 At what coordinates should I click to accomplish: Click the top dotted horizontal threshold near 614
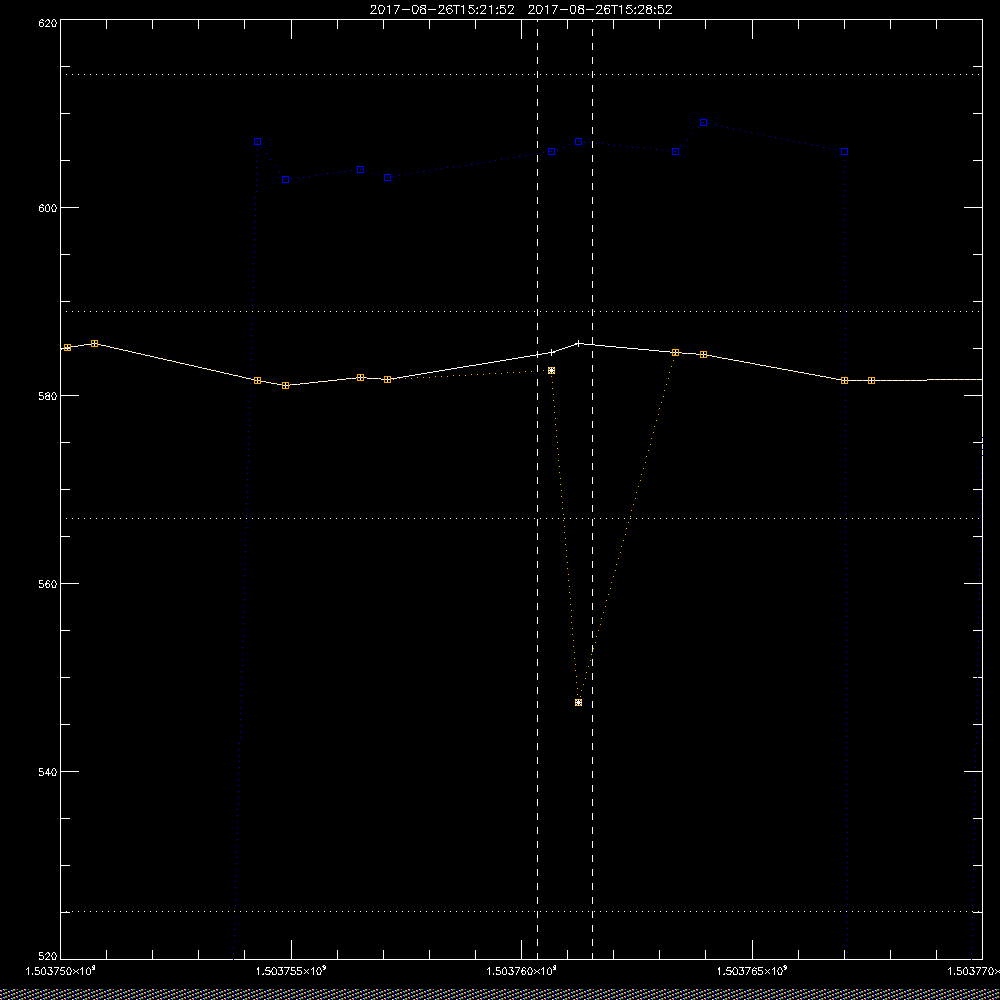[521, 75]
